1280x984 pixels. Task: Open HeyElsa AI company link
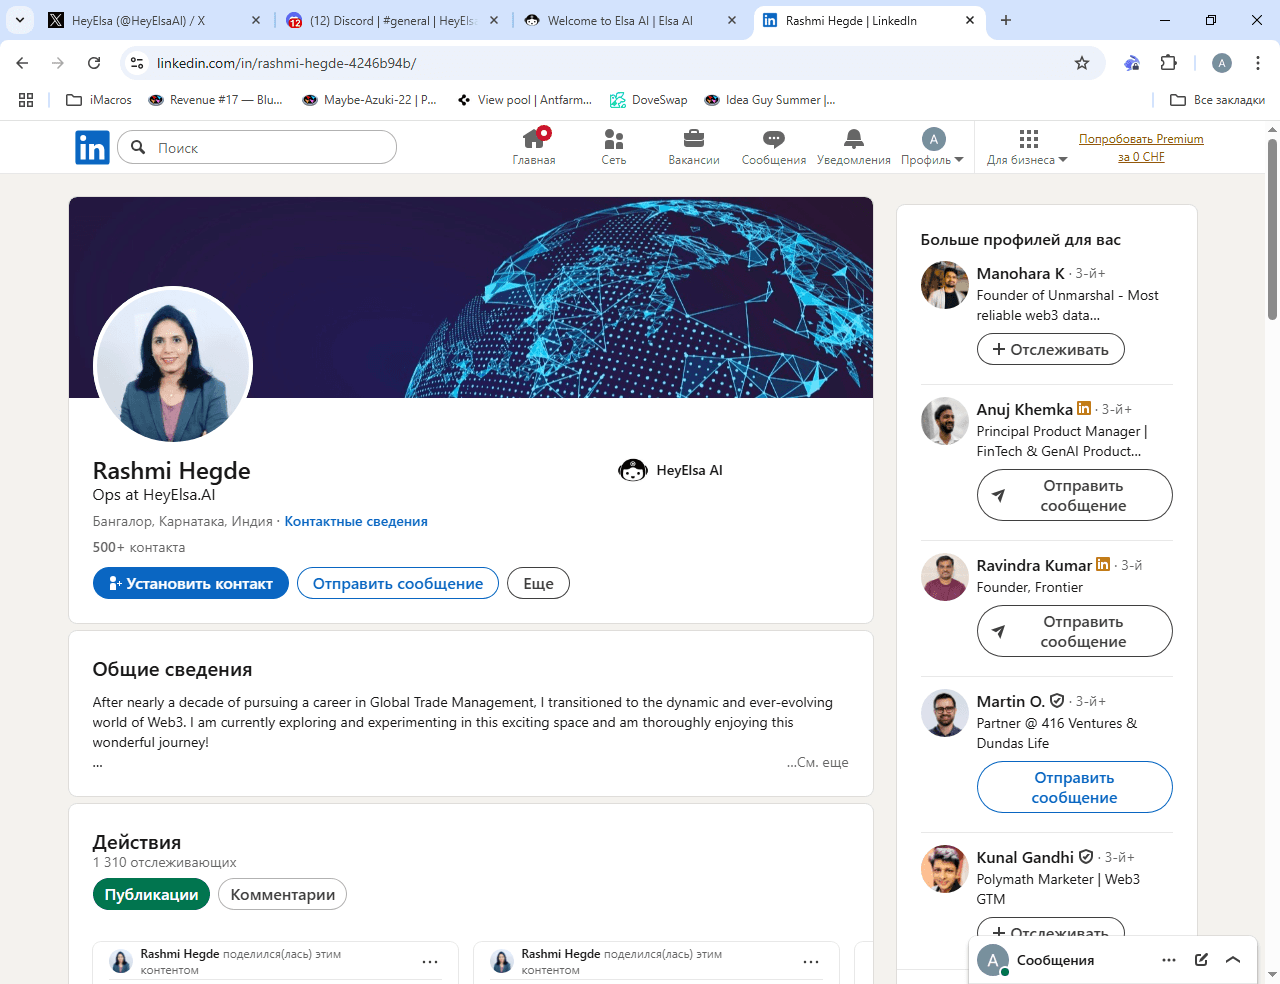pyautogui.click(x=670, y=470)
